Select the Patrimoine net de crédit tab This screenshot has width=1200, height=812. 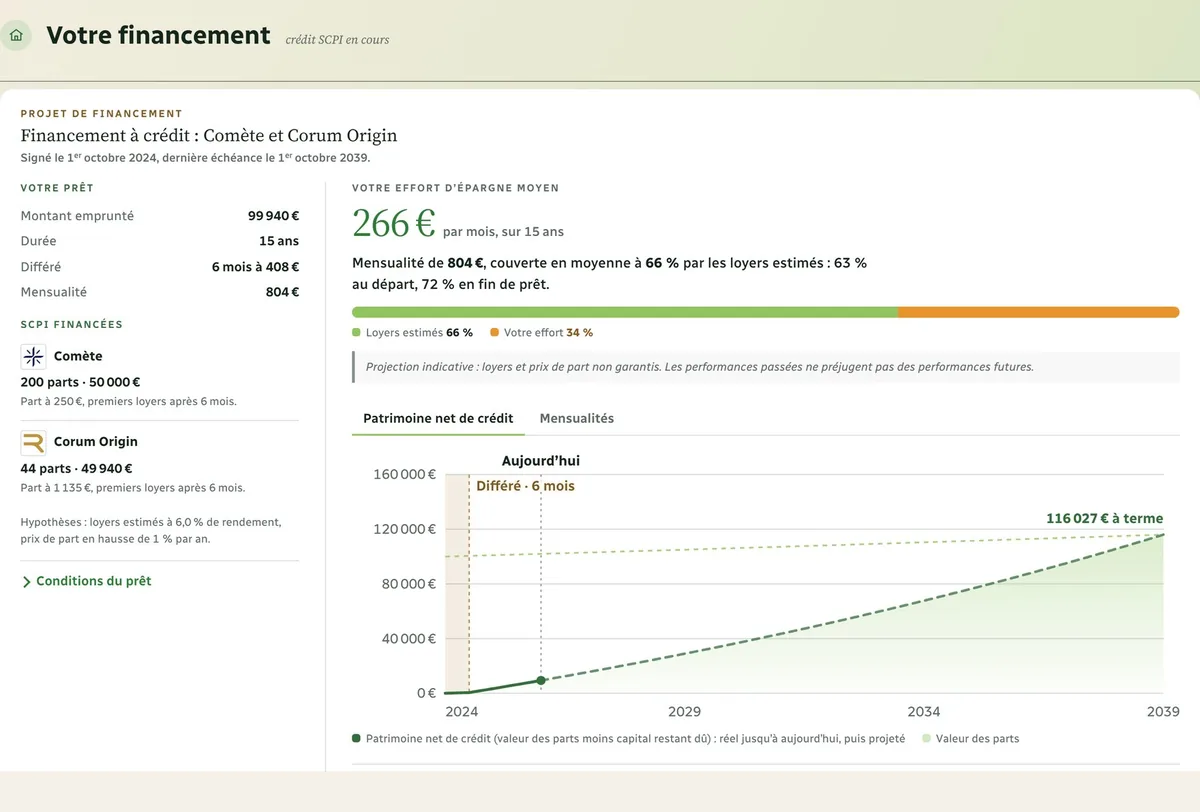pos(438,418)
